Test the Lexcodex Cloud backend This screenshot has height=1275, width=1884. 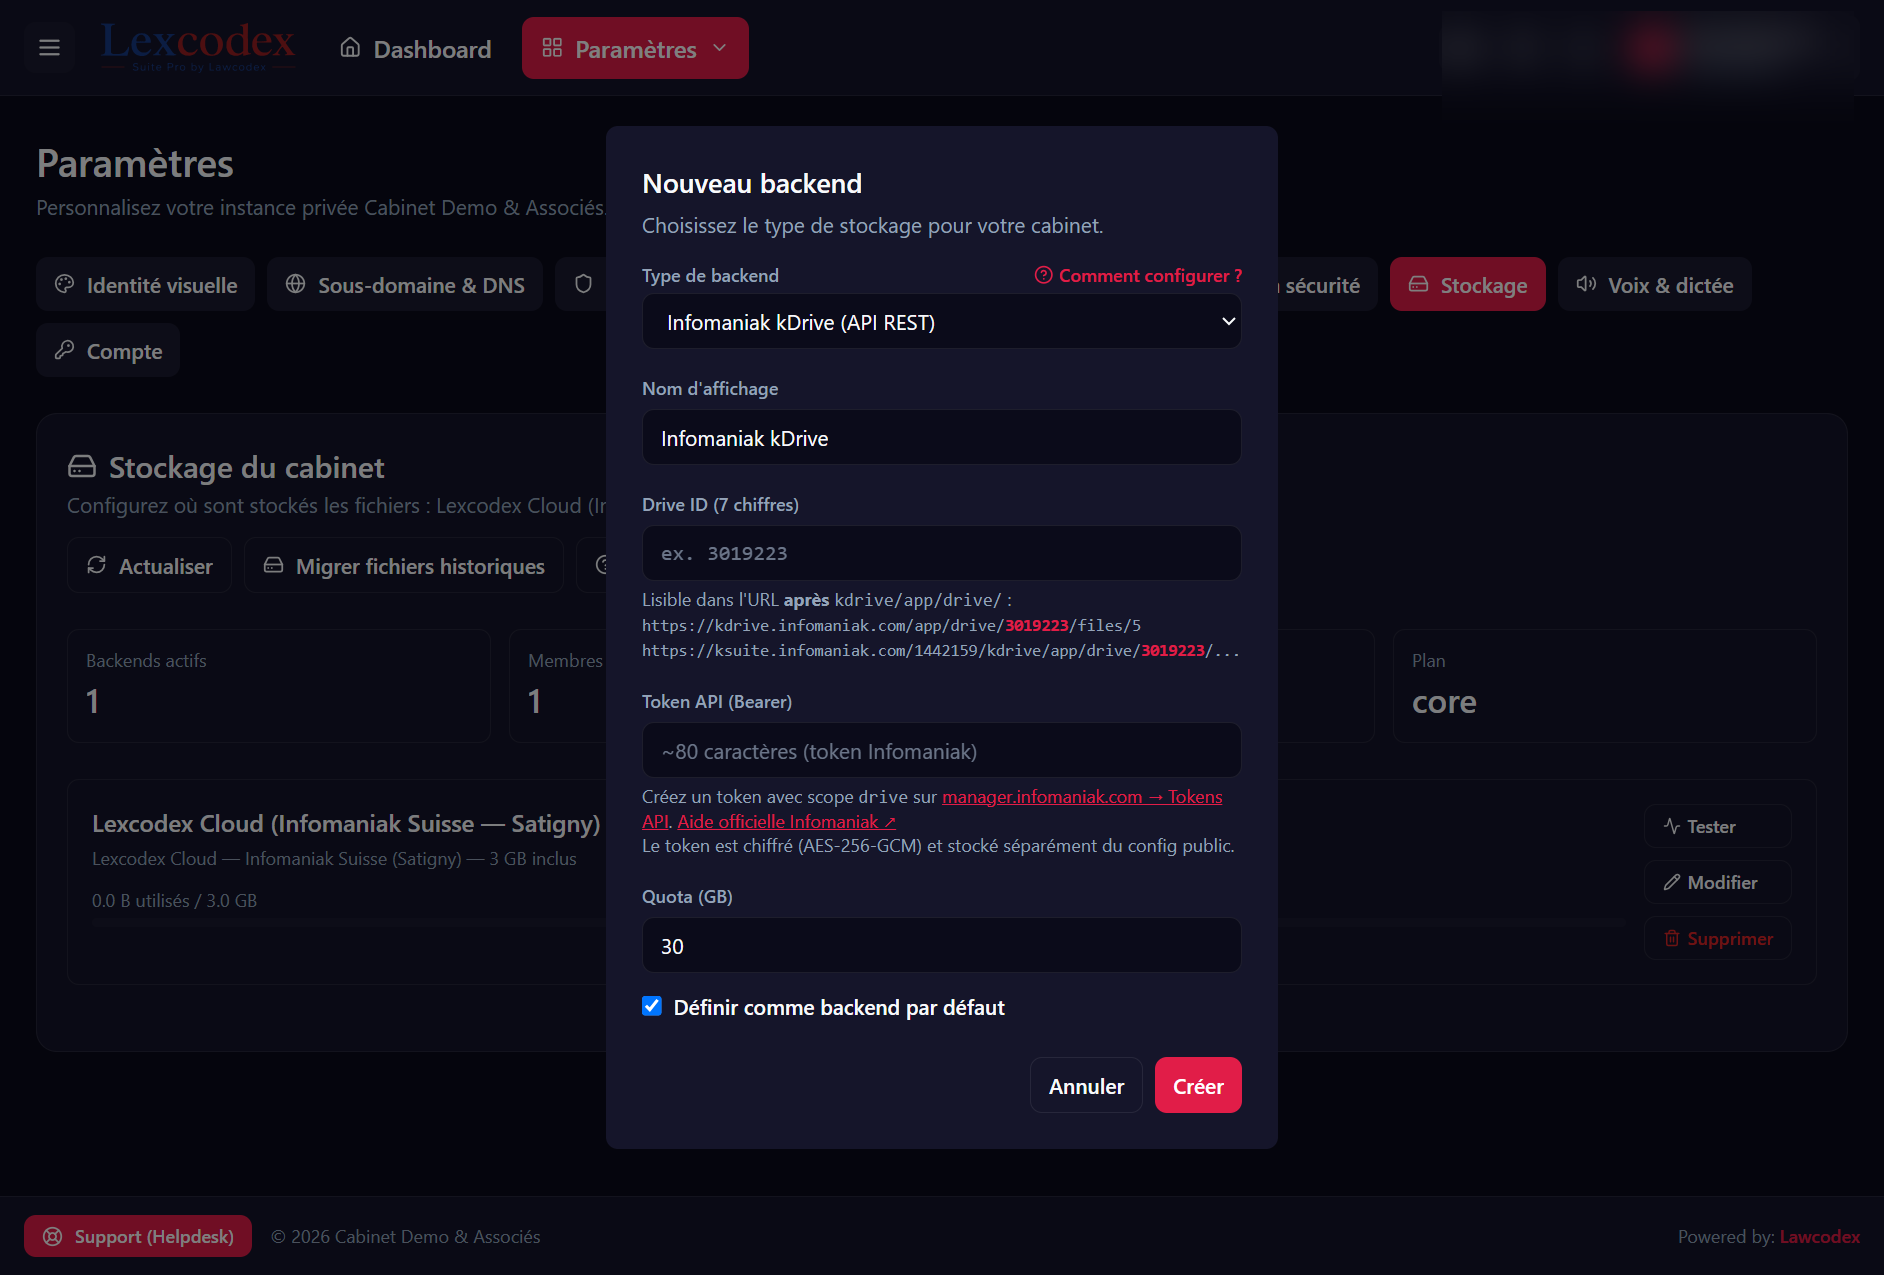click(x=1717, y=827)
